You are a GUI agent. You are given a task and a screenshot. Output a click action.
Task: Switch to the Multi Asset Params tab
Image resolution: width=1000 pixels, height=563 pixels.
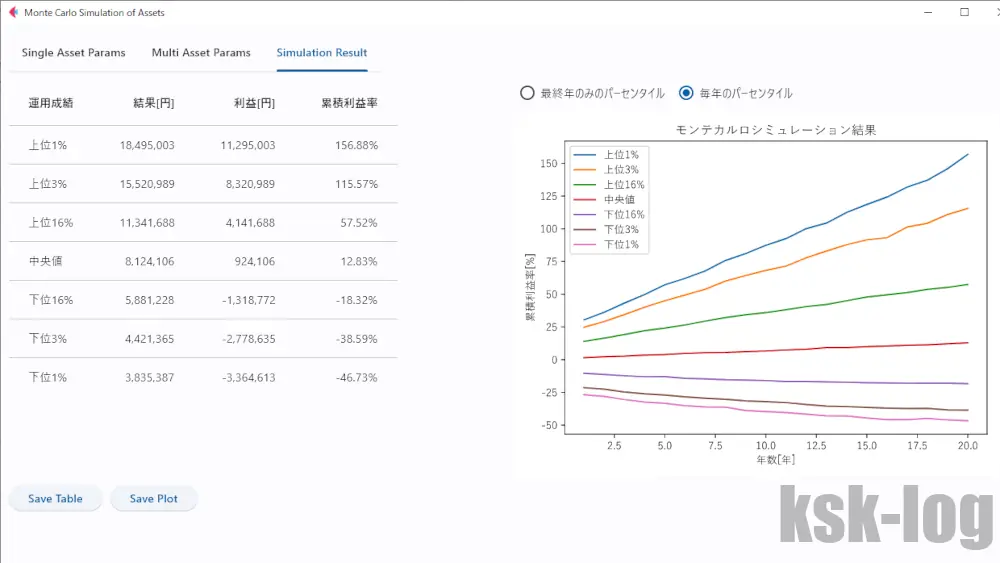coord(201,53)
